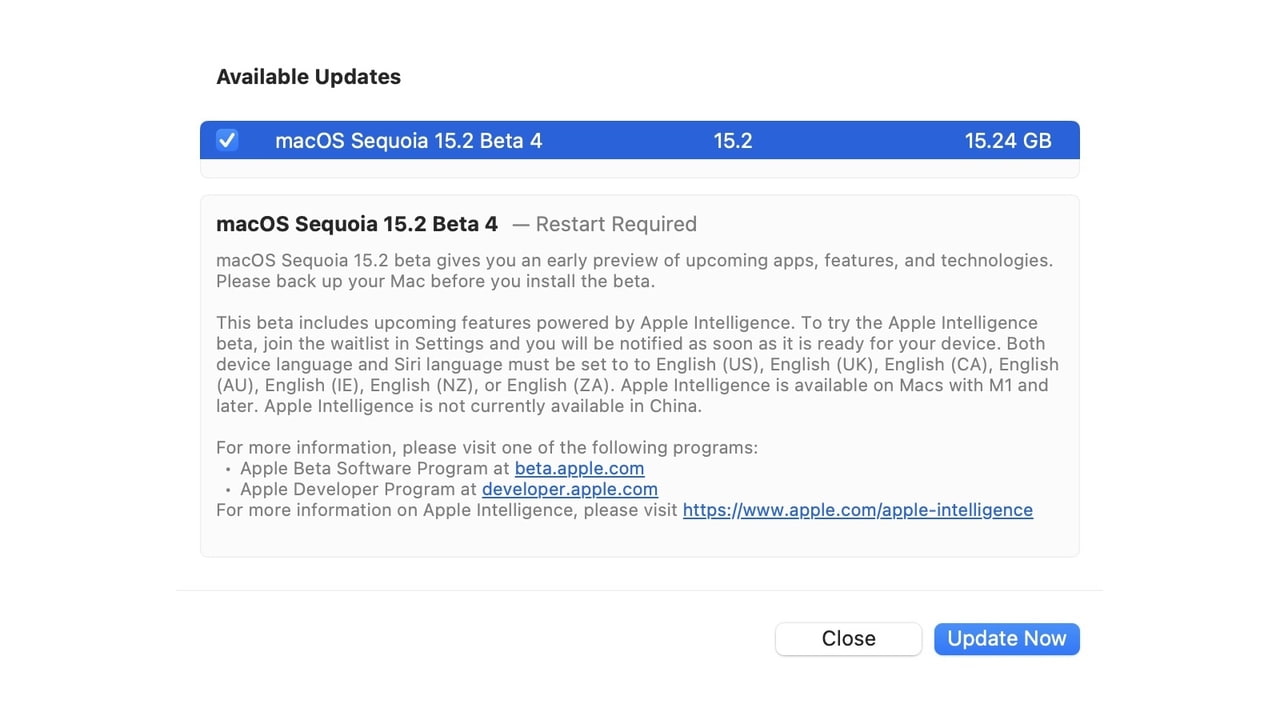The width and height of the screenshot is (1280, 720).
Task: Open the developer.apple.com link
Action: point(569,489)
